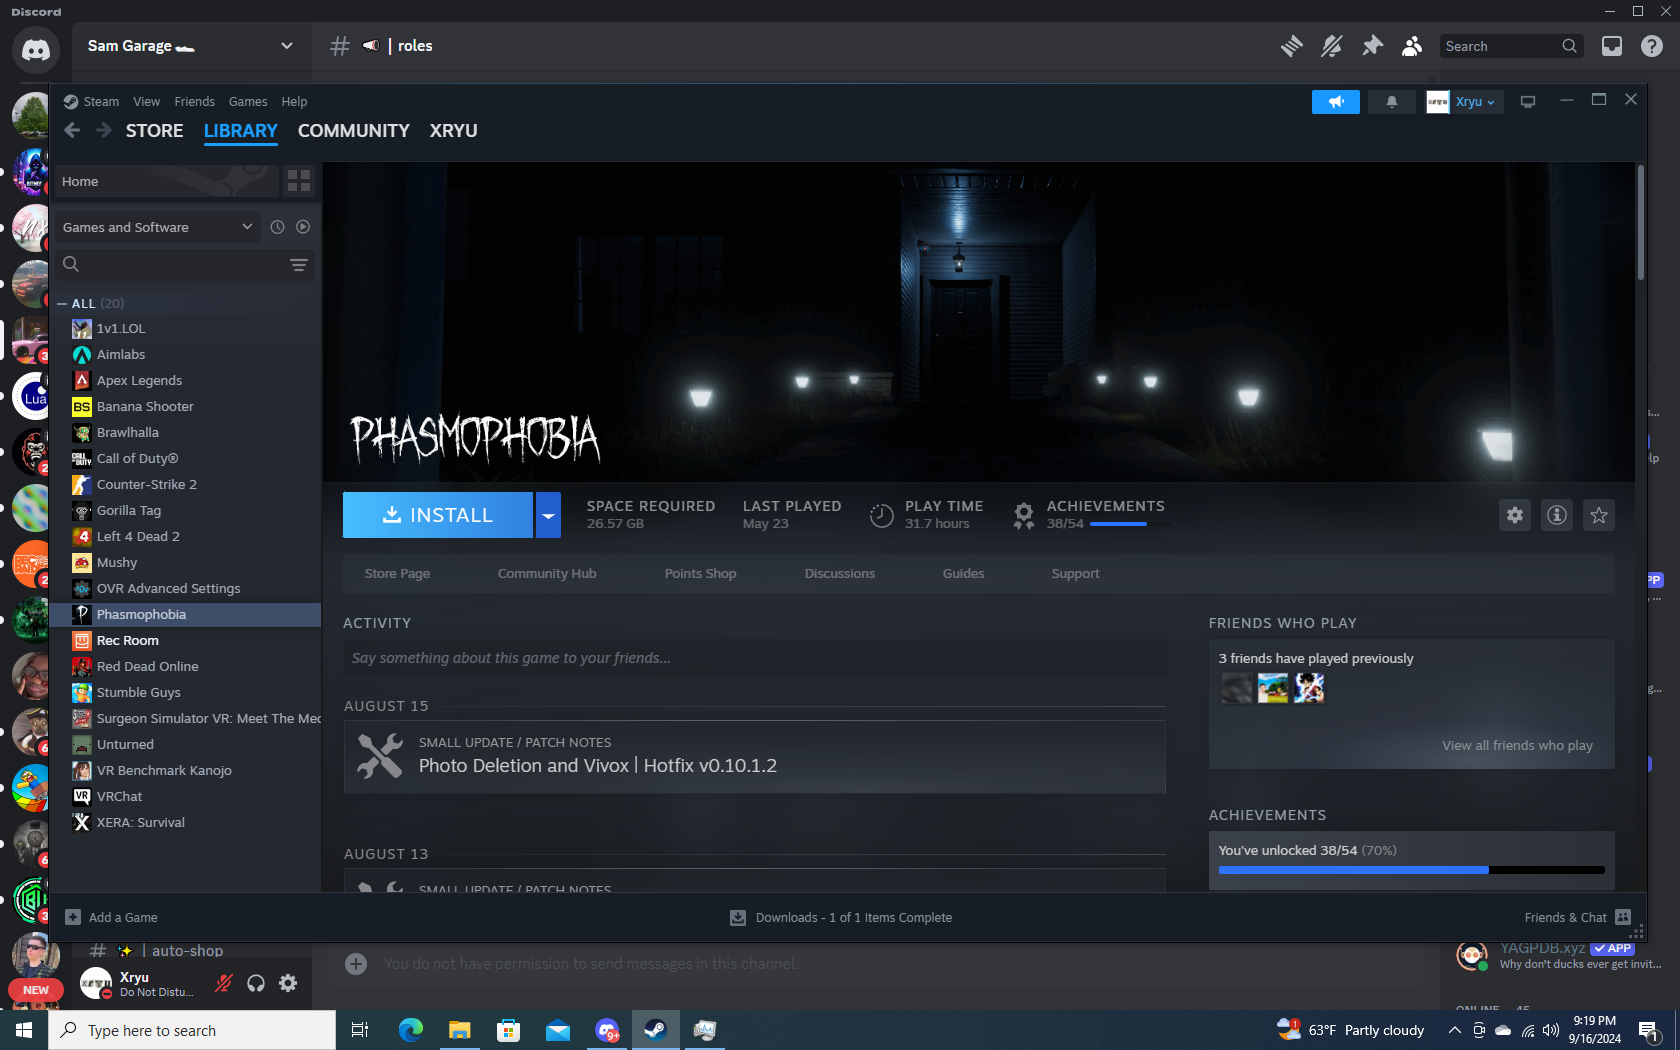The height and width of the screenshot is (1050, 1680).
Task: Unmute Discord microphone
Action: coord(224,983)
